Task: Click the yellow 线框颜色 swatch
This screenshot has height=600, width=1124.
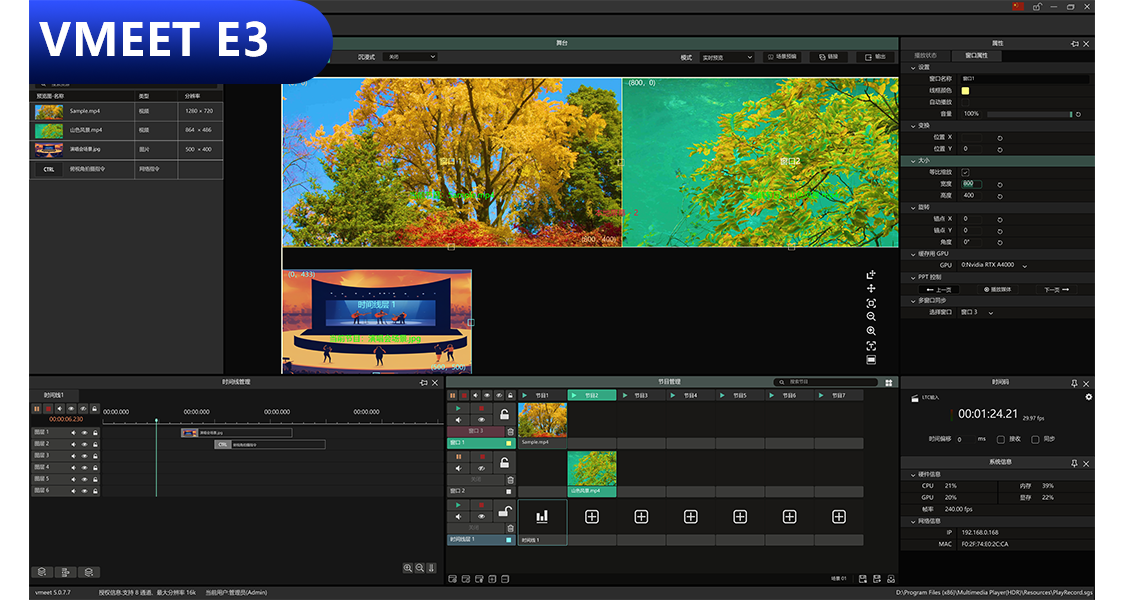Action: coord(965,90)
